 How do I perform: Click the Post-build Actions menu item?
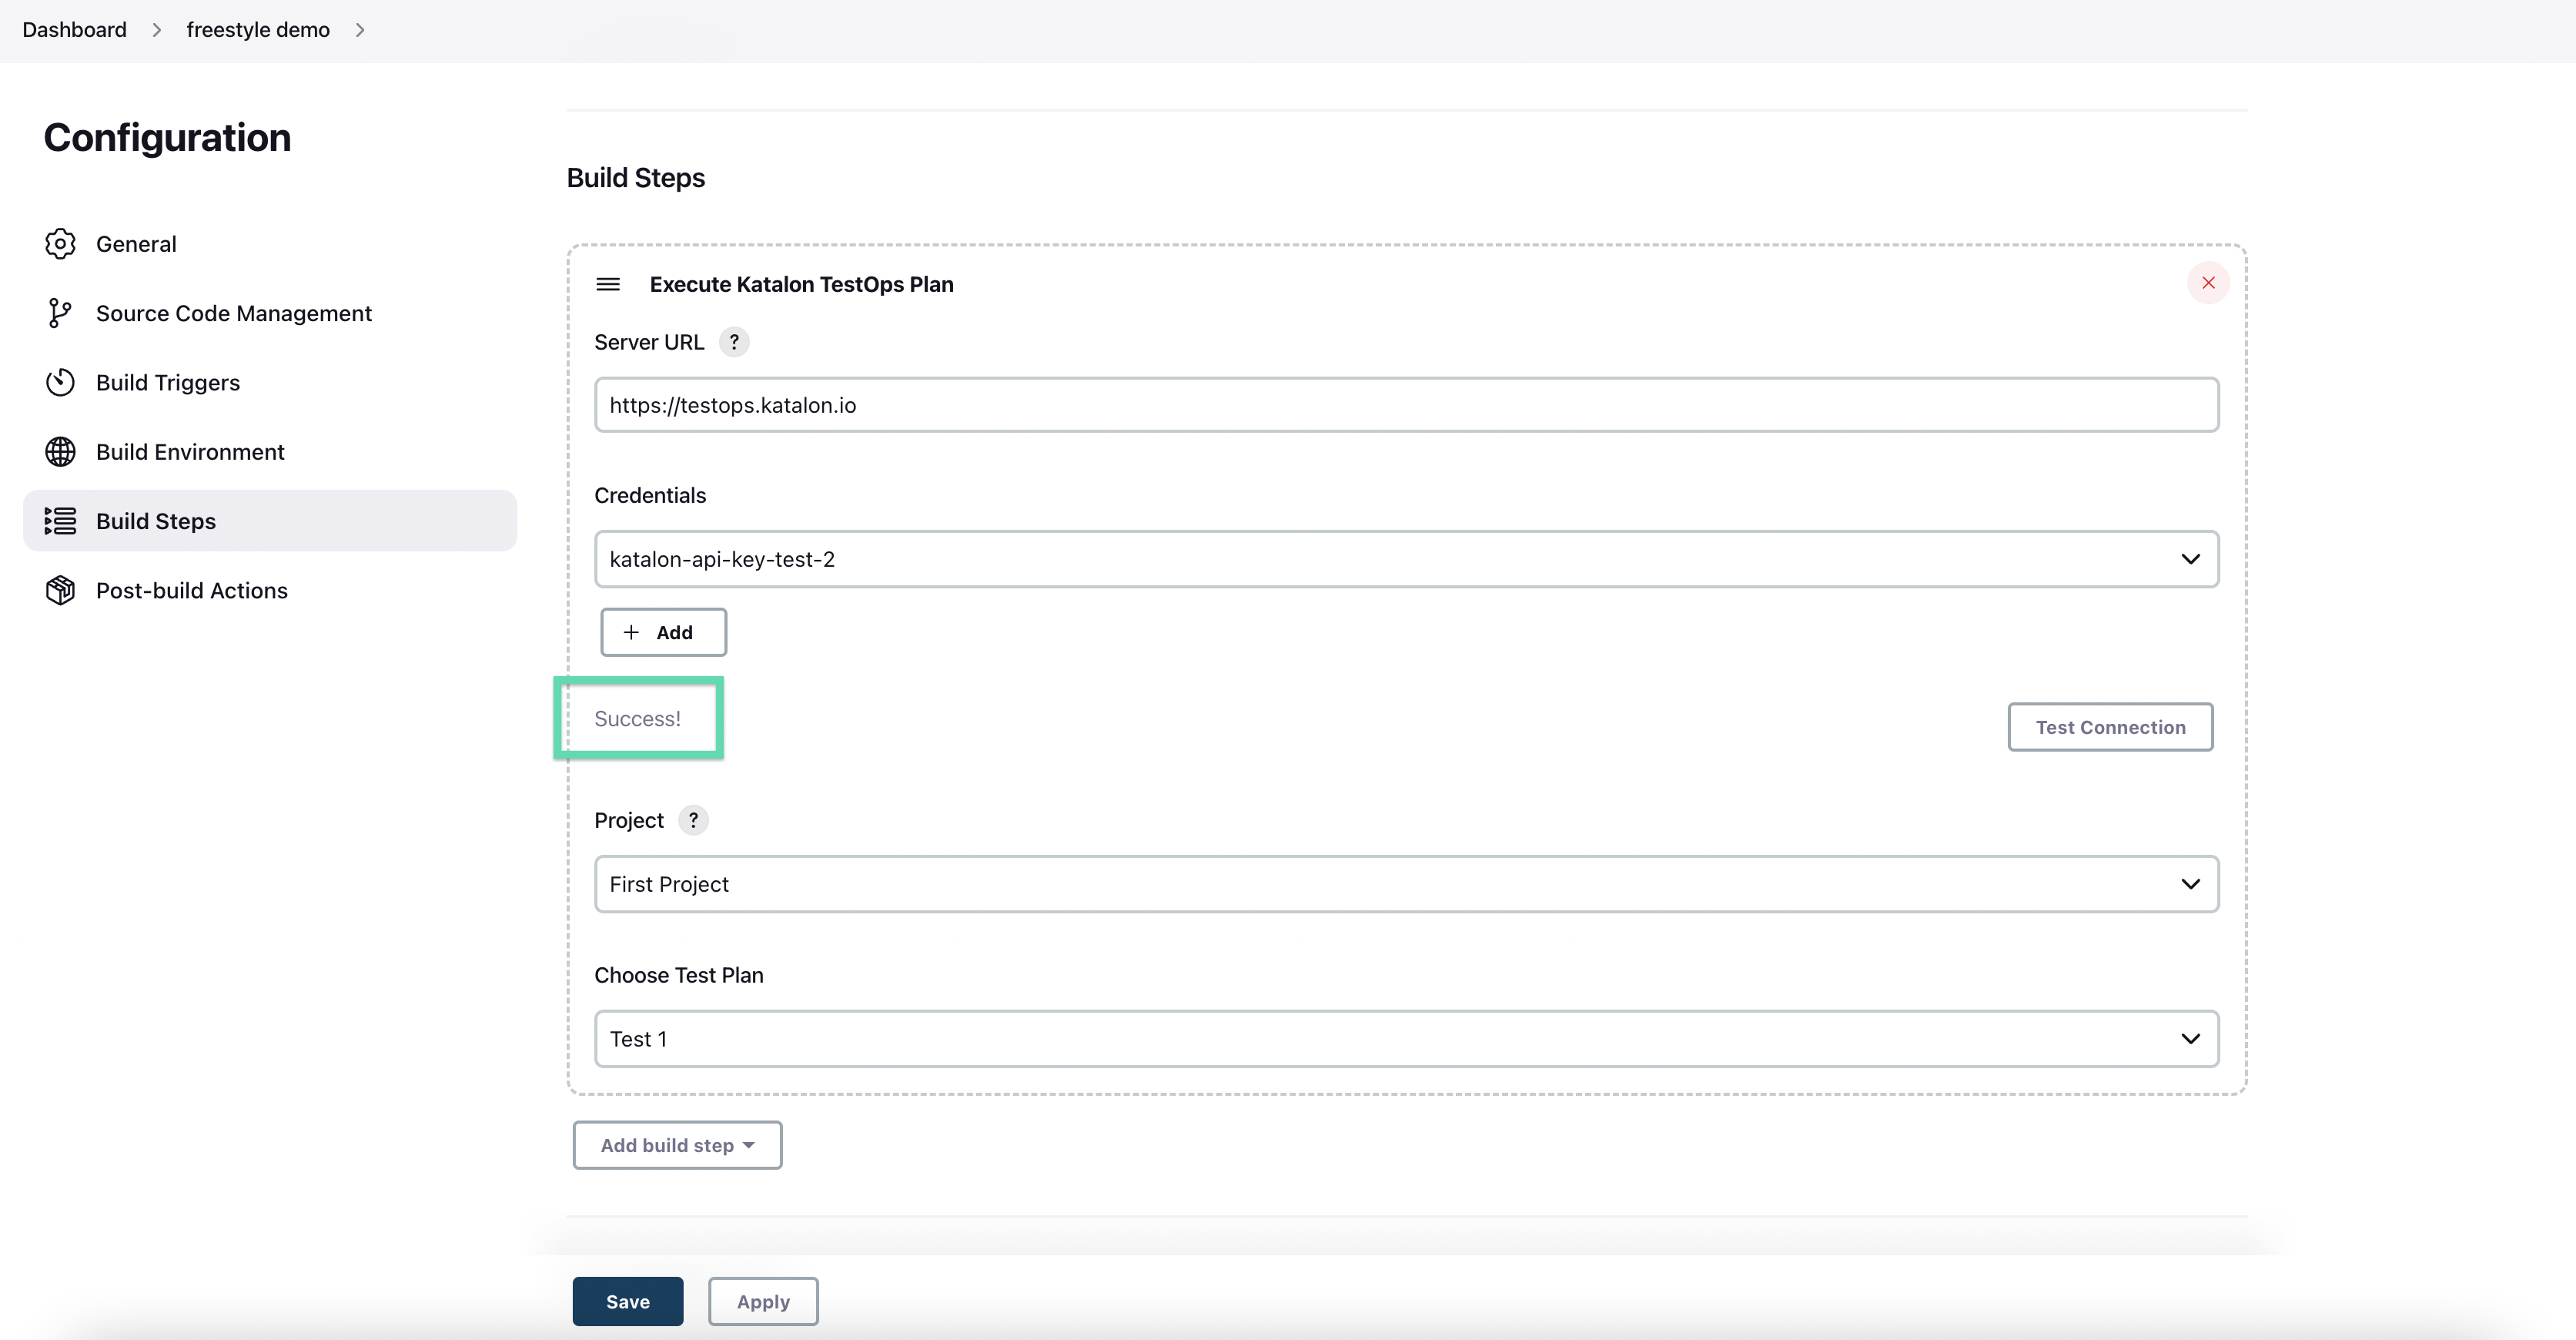point(191,590)
